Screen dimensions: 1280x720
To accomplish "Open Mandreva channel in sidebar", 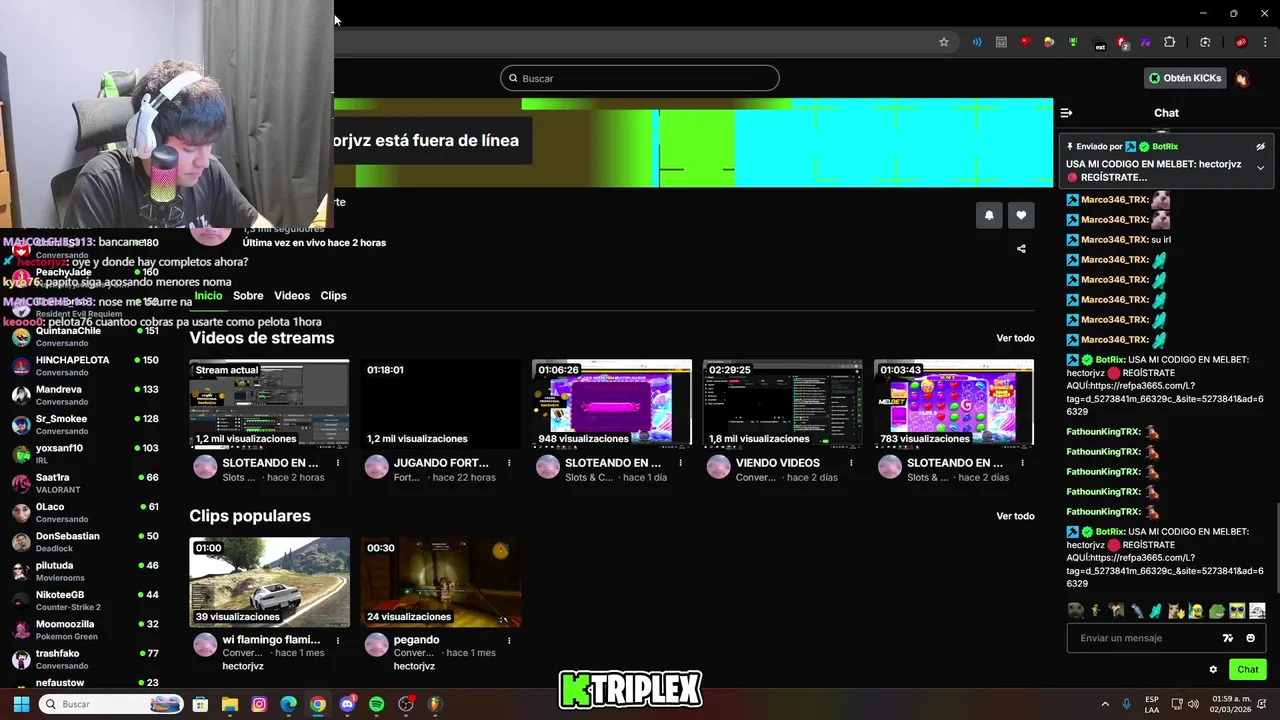I will 85,395.
